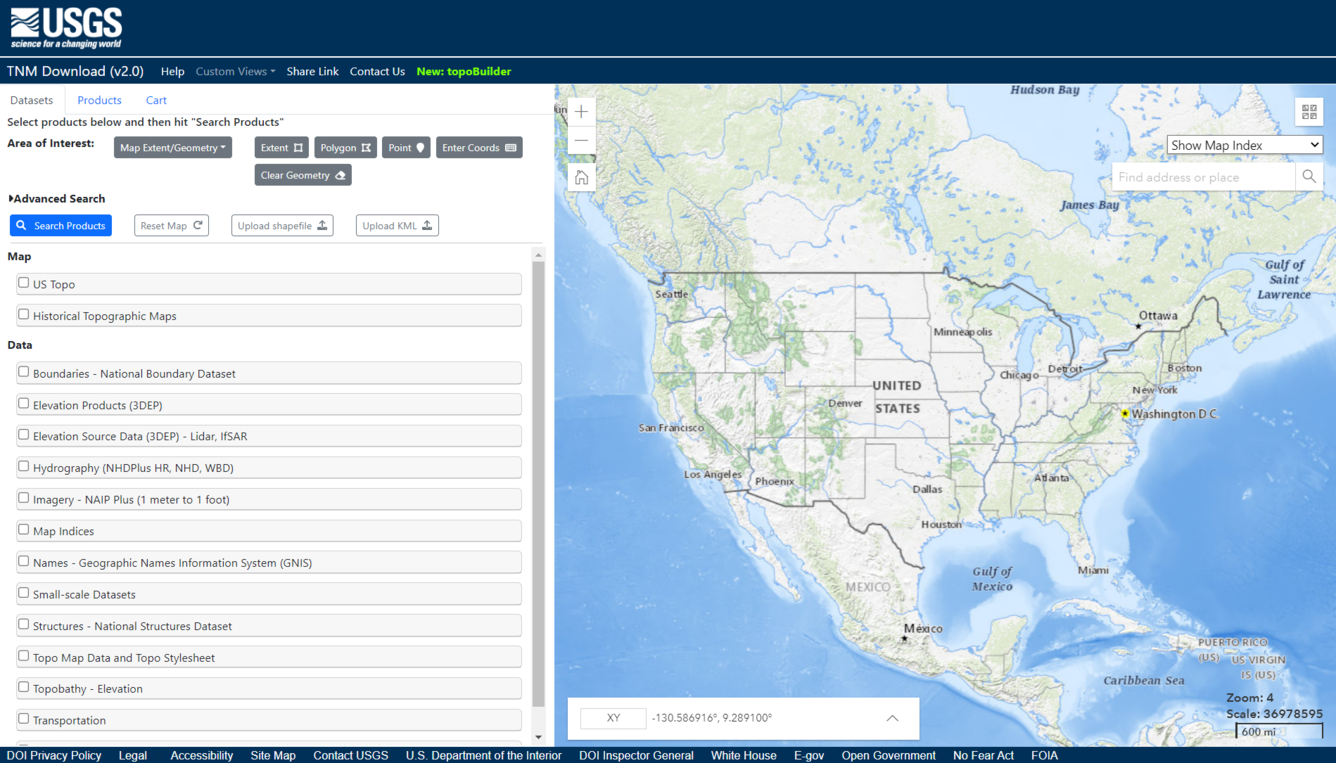Enable Small-scale Datasets

24,593
